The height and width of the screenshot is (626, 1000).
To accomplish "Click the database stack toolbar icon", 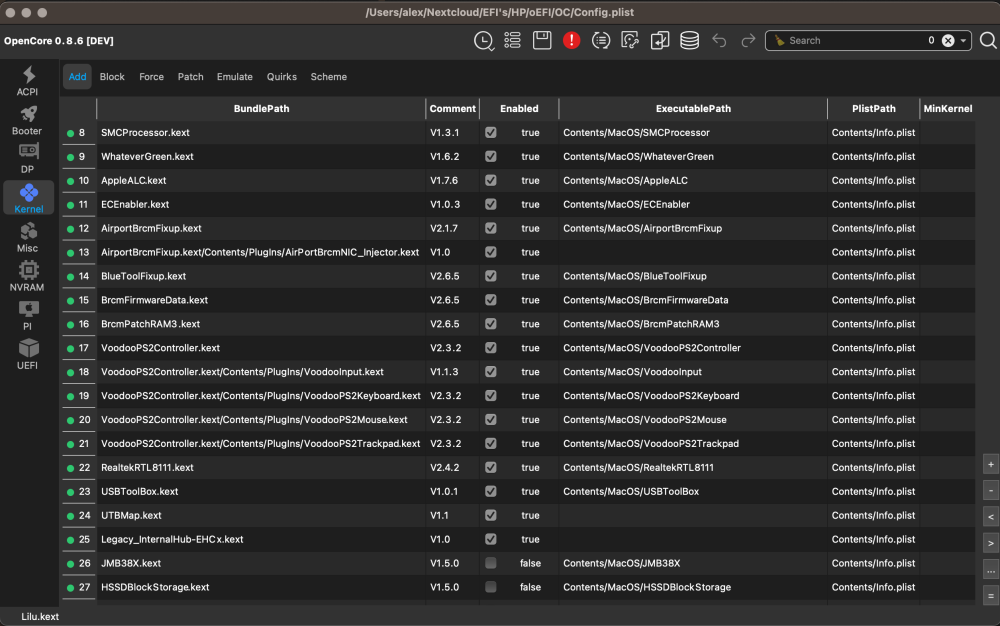I will [x=689, y=41].
